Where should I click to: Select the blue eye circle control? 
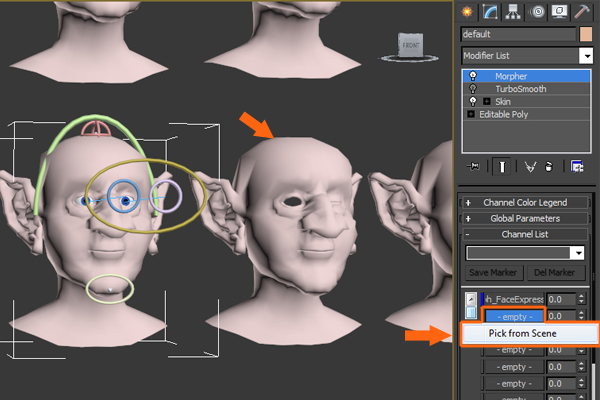coord(124,196)
